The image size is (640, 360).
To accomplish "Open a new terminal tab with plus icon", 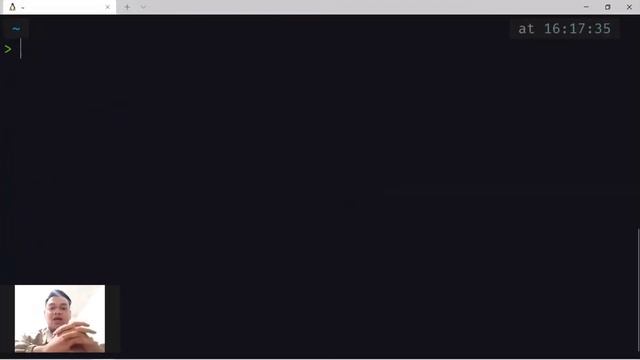I will (x=127, y=7).
